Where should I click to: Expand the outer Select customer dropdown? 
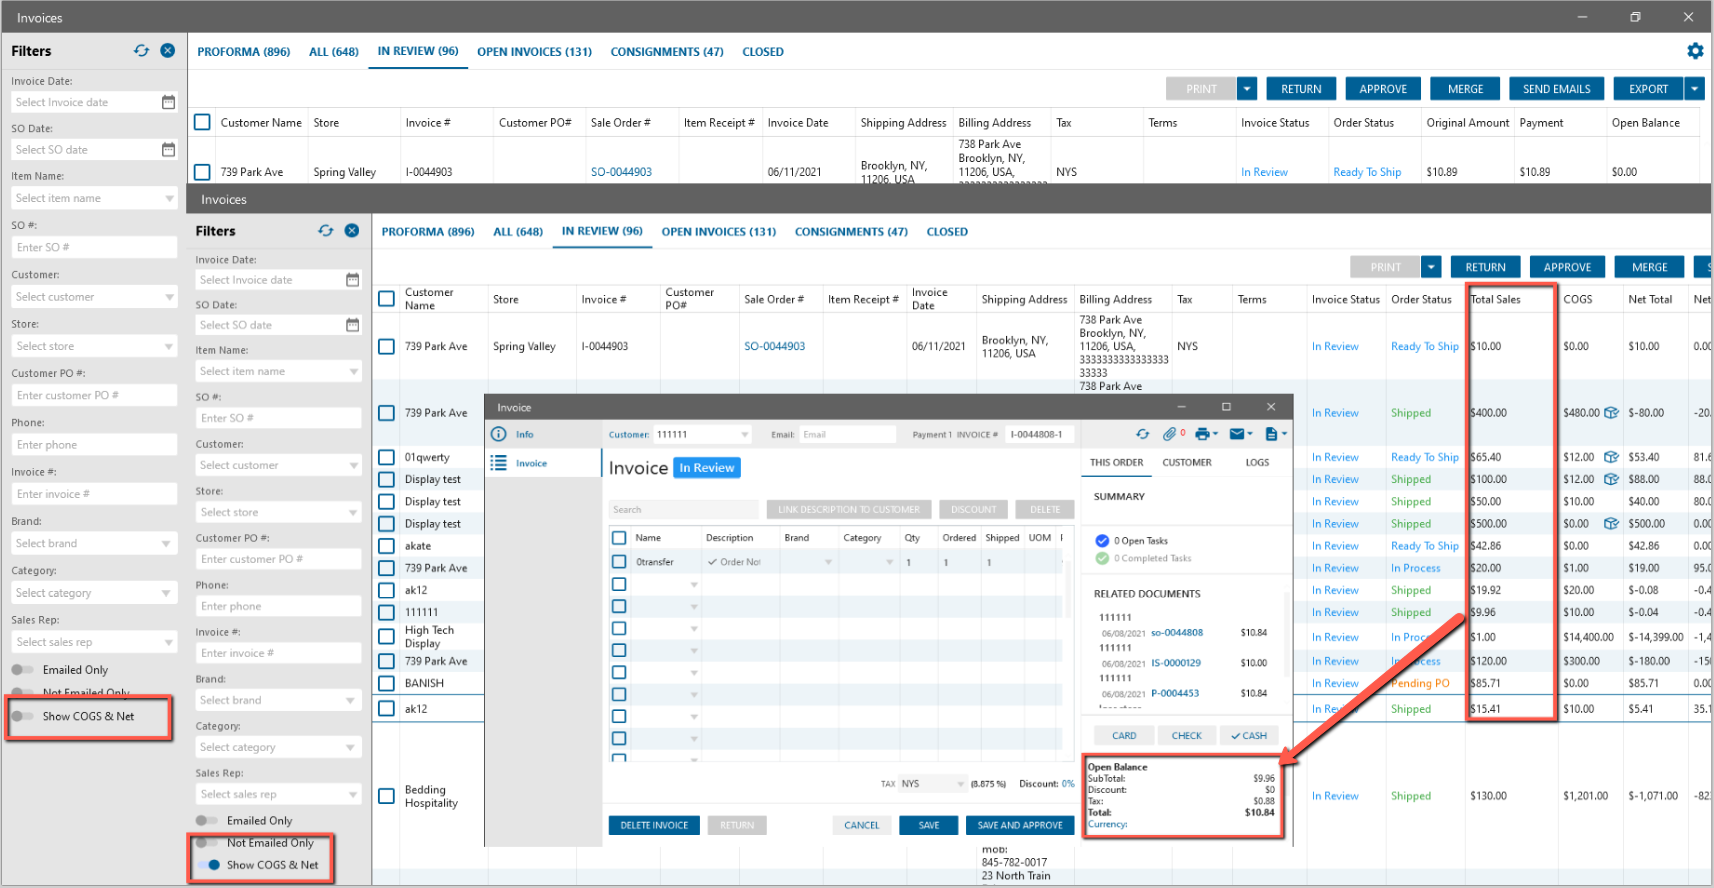(x=169, y=297)
